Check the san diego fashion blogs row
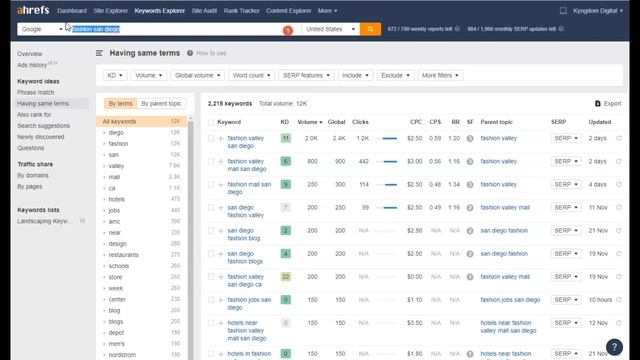This screenshot has width=640, height=360. click(x=211, y=253)
